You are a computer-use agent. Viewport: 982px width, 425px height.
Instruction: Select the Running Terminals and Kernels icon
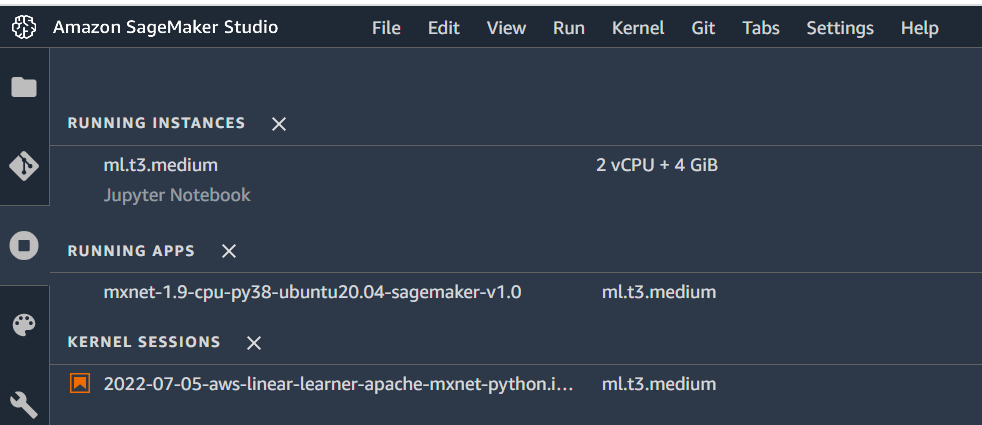point(24,245)
